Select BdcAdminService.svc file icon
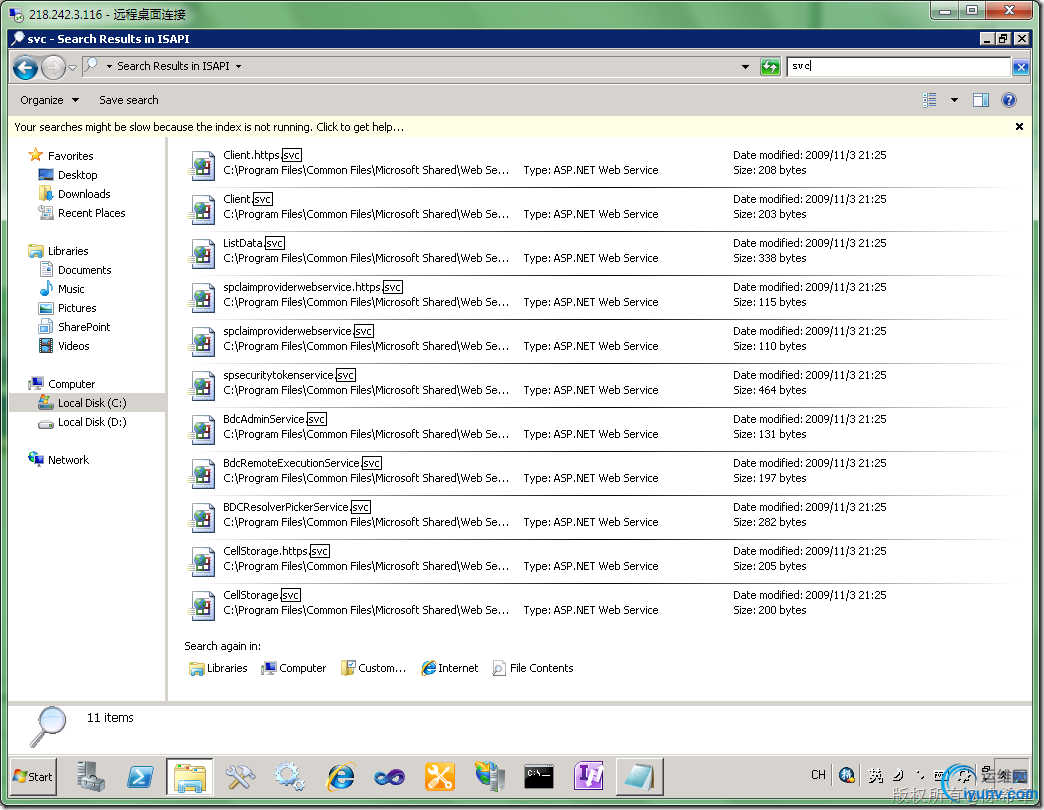Screen dimensions: 1044x810 pyautogui.click(x=202, y=429)
